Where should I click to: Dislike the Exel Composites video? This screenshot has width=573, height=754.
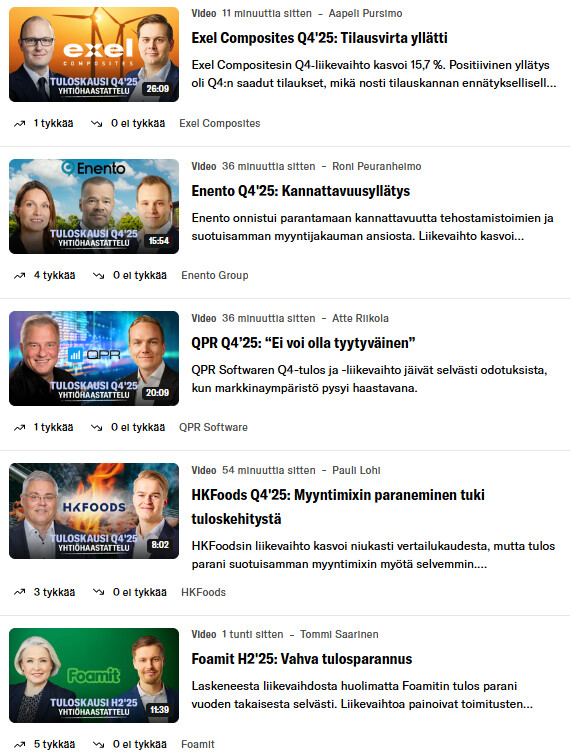click(128, 124)
